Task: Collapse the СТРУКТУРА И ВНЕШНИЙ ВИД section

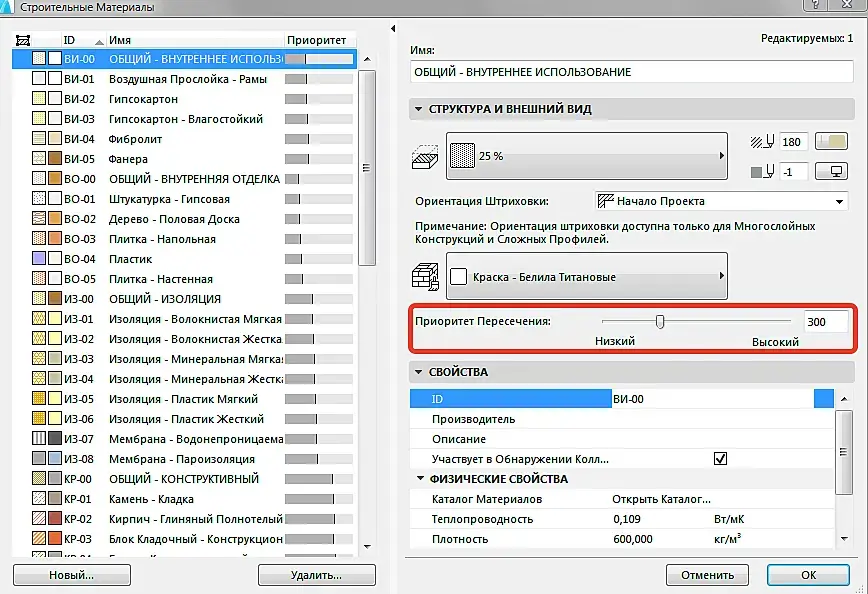Action: (418, 109)
